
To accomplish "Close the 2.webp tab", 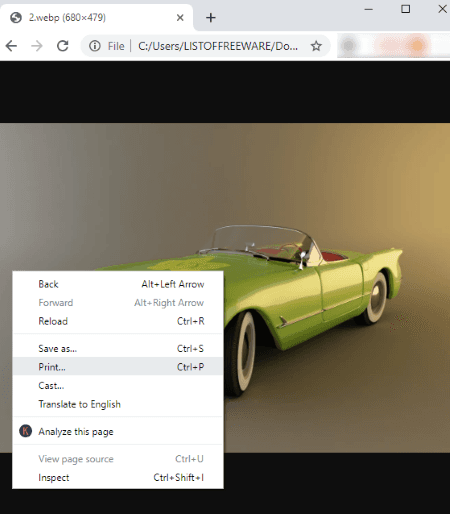I will point(180,17).
